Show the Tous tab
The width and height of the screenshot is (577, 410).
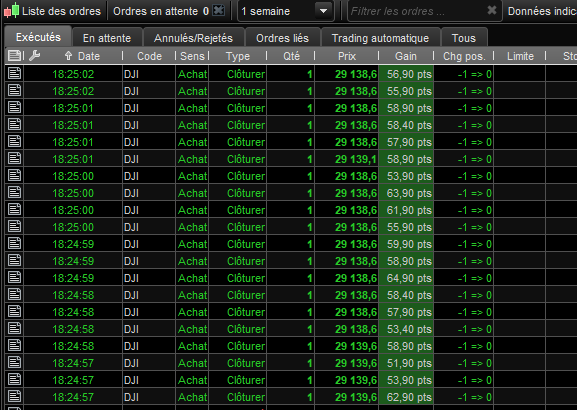[464, 38]
